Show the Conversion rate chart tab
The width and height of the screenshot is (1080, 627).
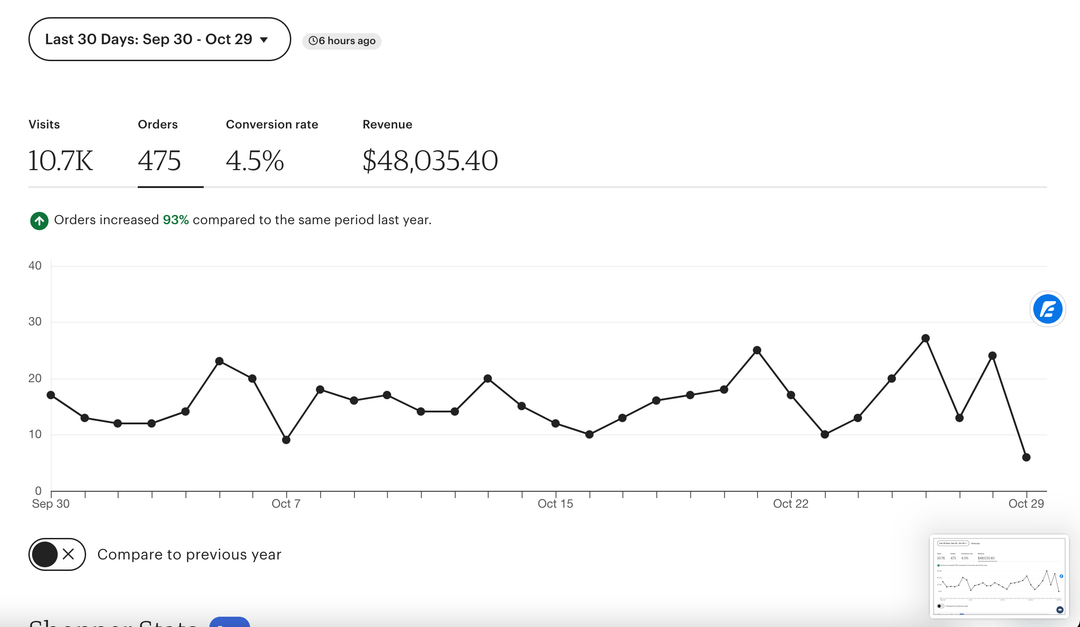click(271, 148)
